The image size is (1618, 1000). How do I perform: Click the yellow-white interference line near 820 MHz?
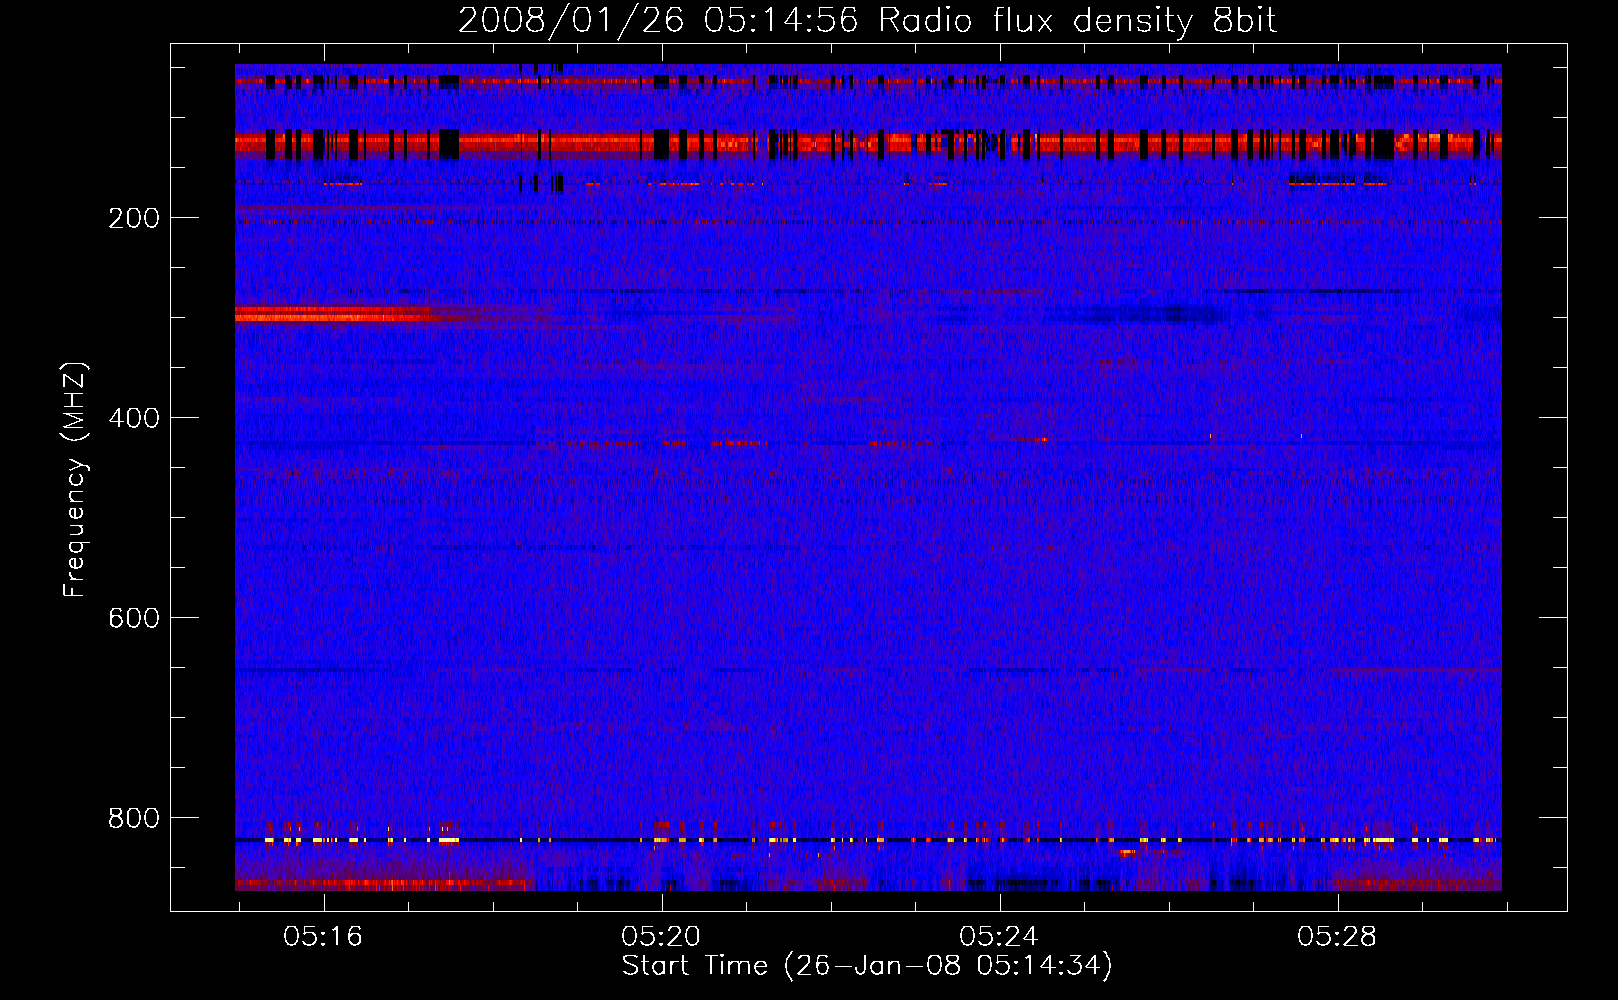[868, 840]
